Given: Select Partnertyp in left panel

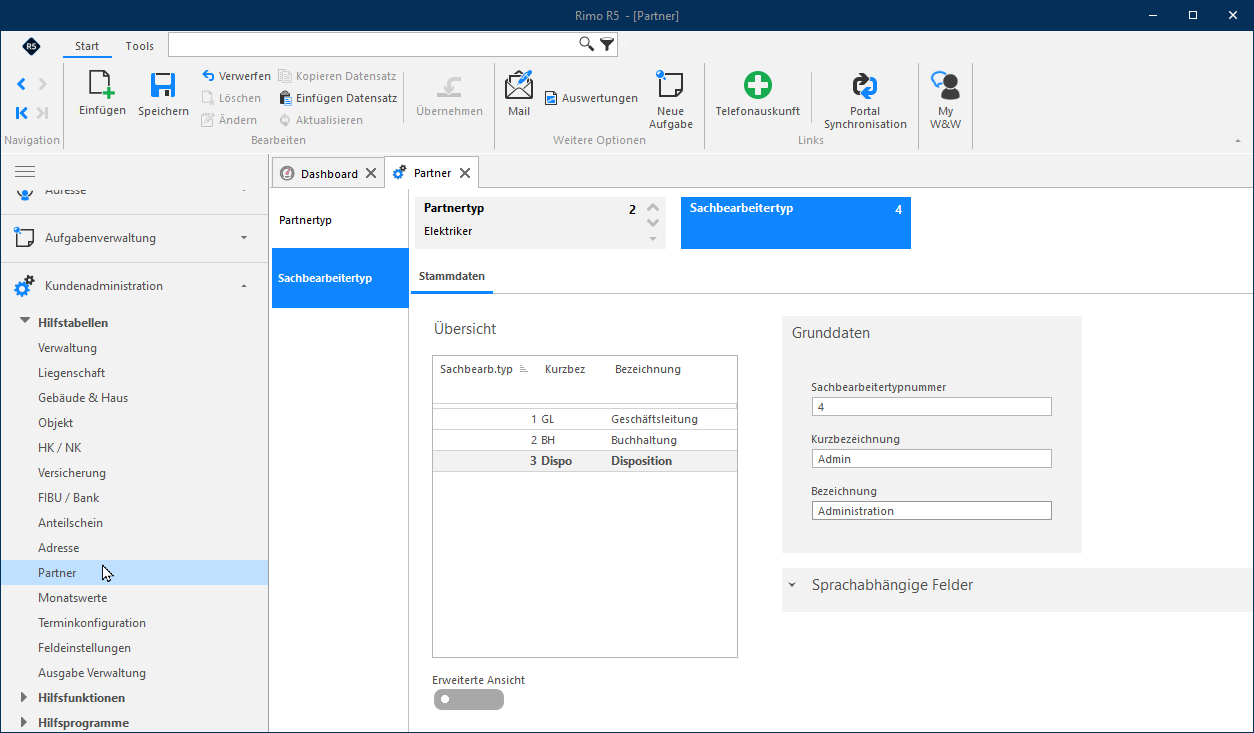Looking at the screenshot, I should (x=340, y=220).
